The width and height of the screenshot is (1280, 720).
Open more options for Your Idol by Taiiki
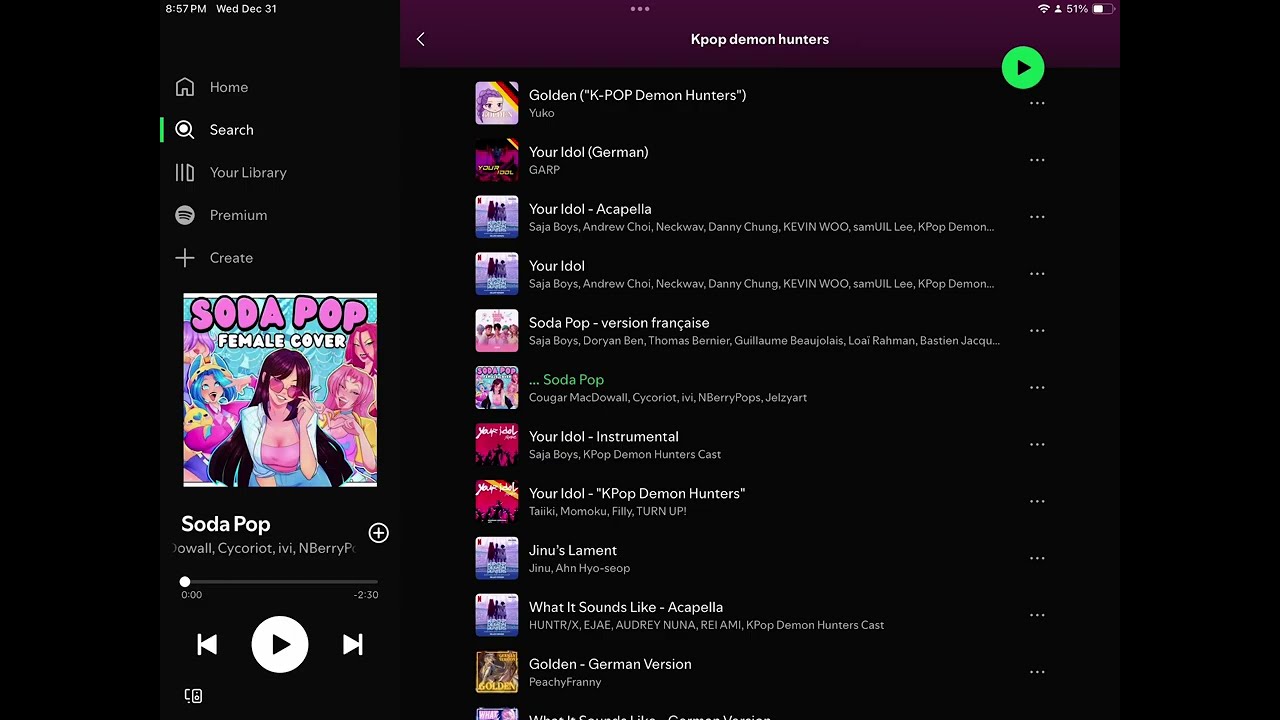[x=1037, y=502]
